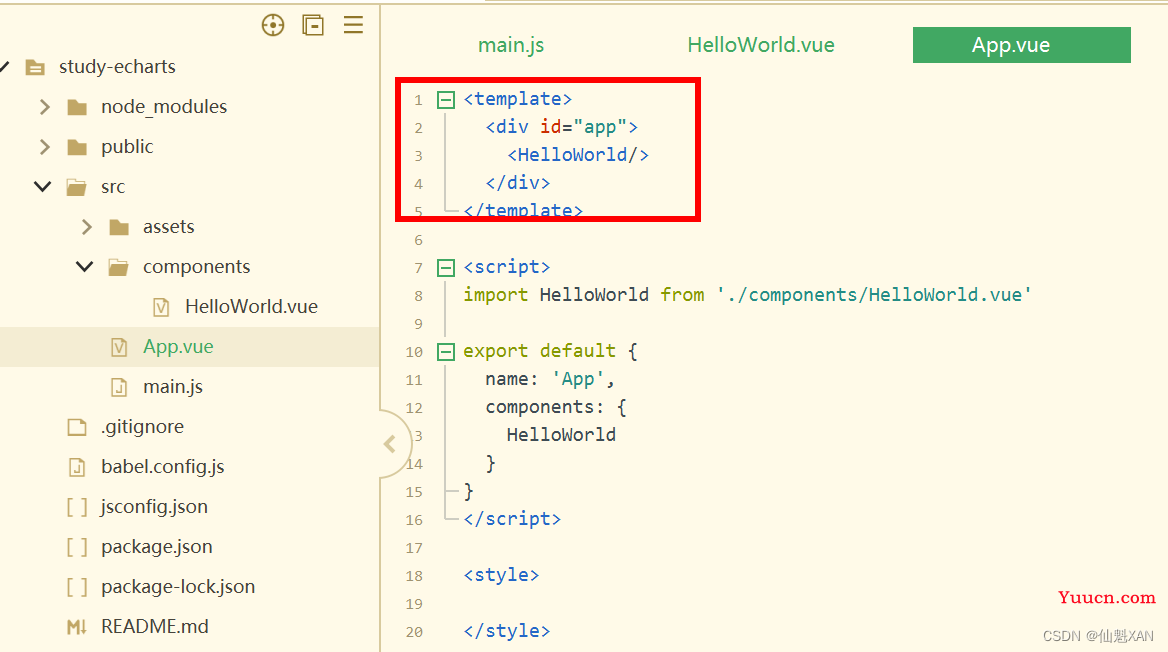Collapse the src folder chevron
The width and height of the screenshot is (1168, 652).
[x=43, y=186]
